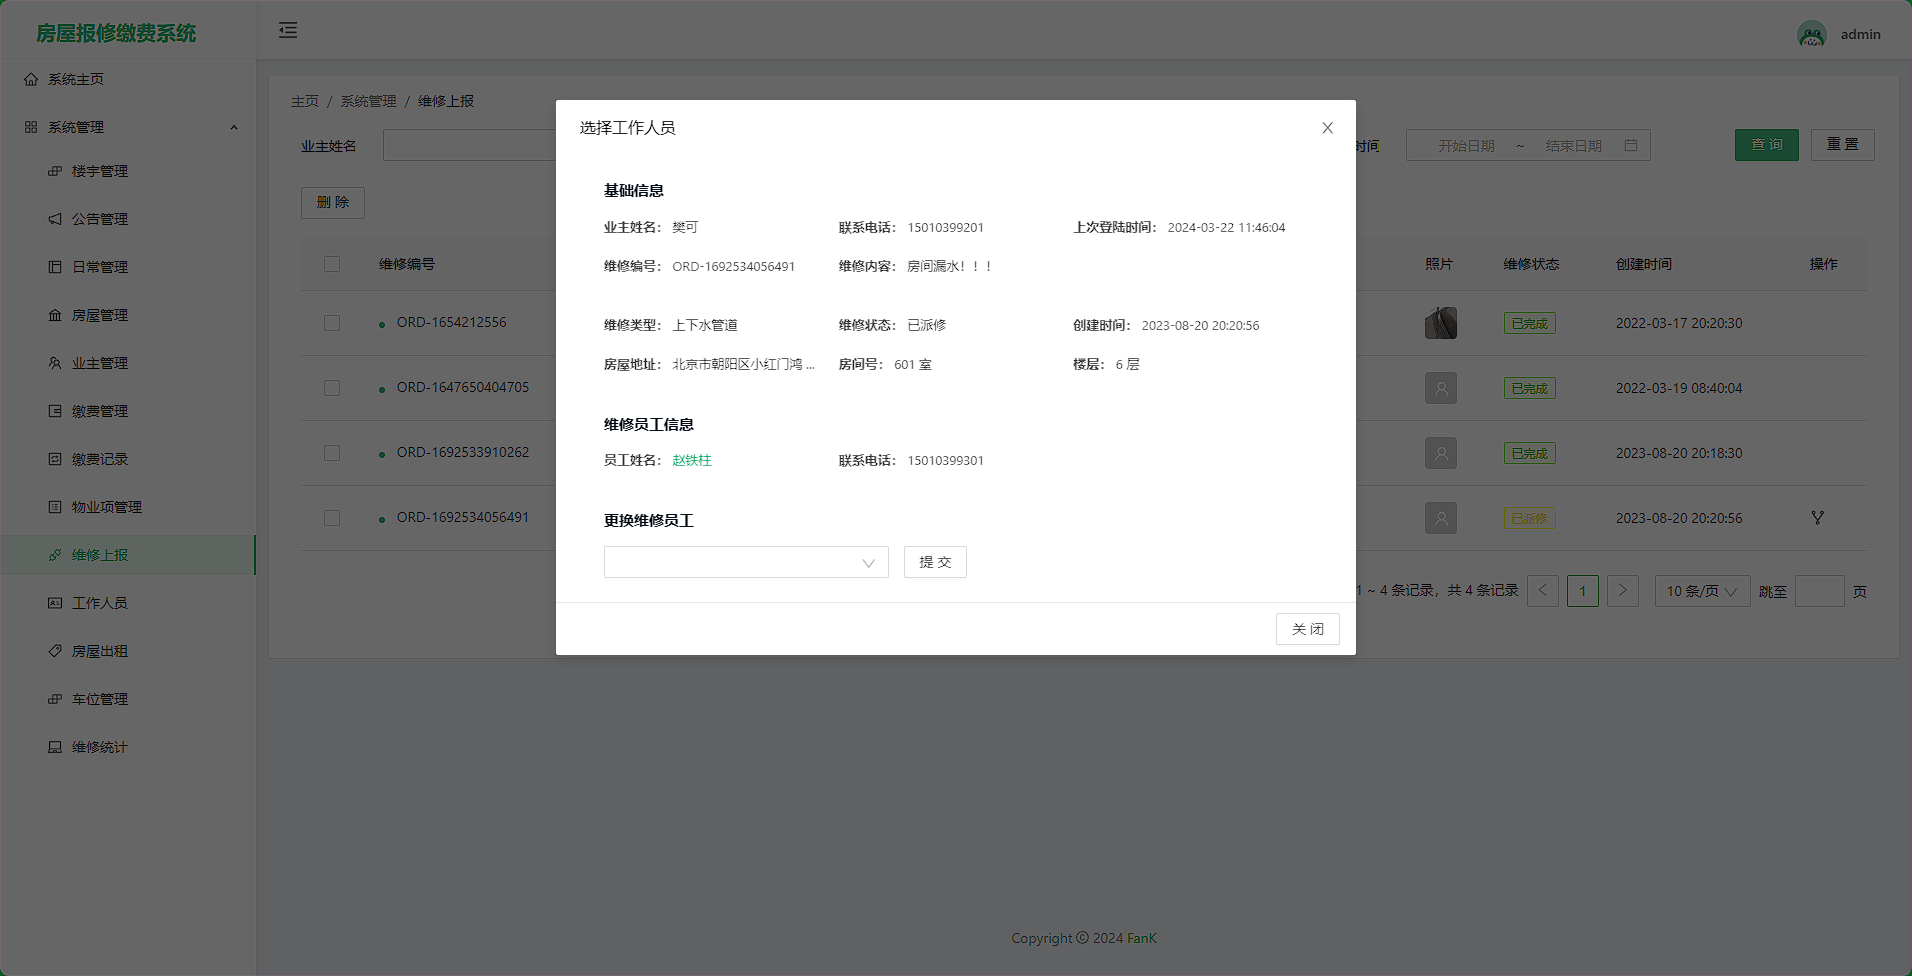1912x976 pixels.
Task: Click the 公告管理 megaphone icon
Action: [x=55, y=219]
